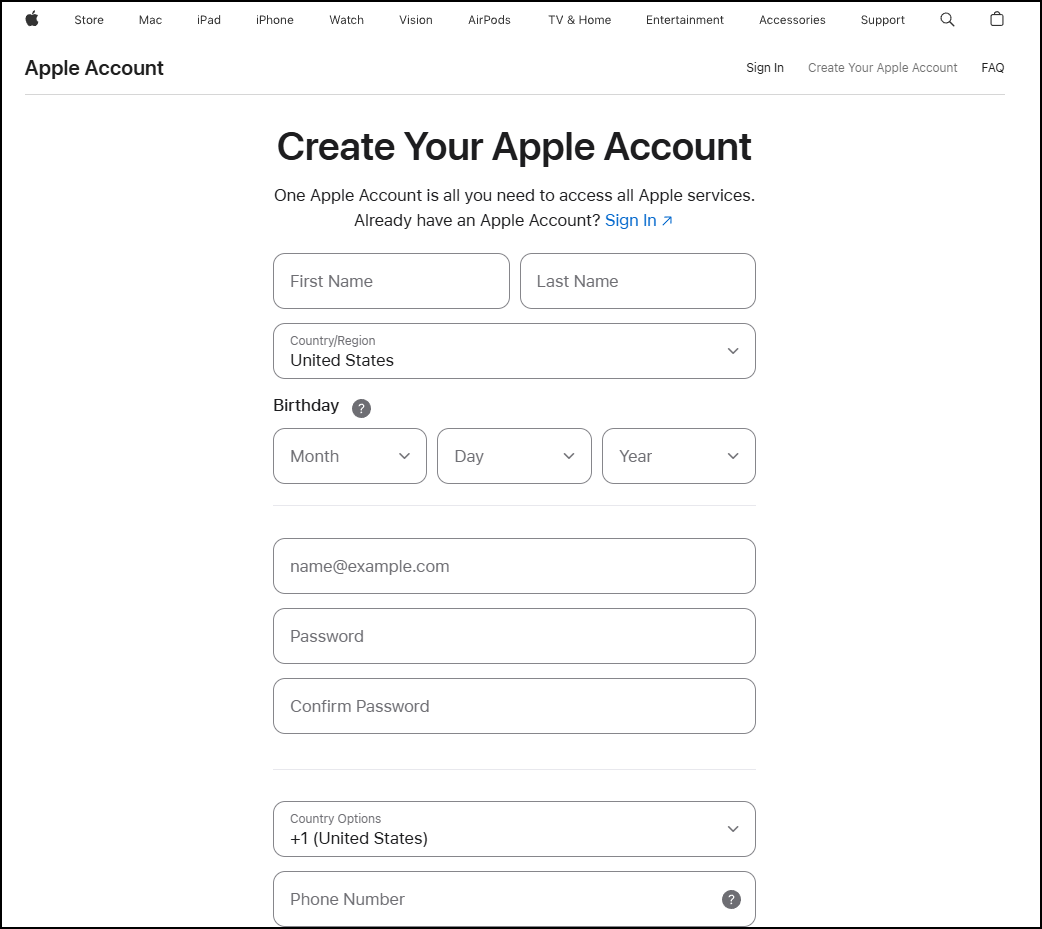Focus the name@example.com email field
The height and width of the screenshot is (929, 1042).
[x=514, y=566]
